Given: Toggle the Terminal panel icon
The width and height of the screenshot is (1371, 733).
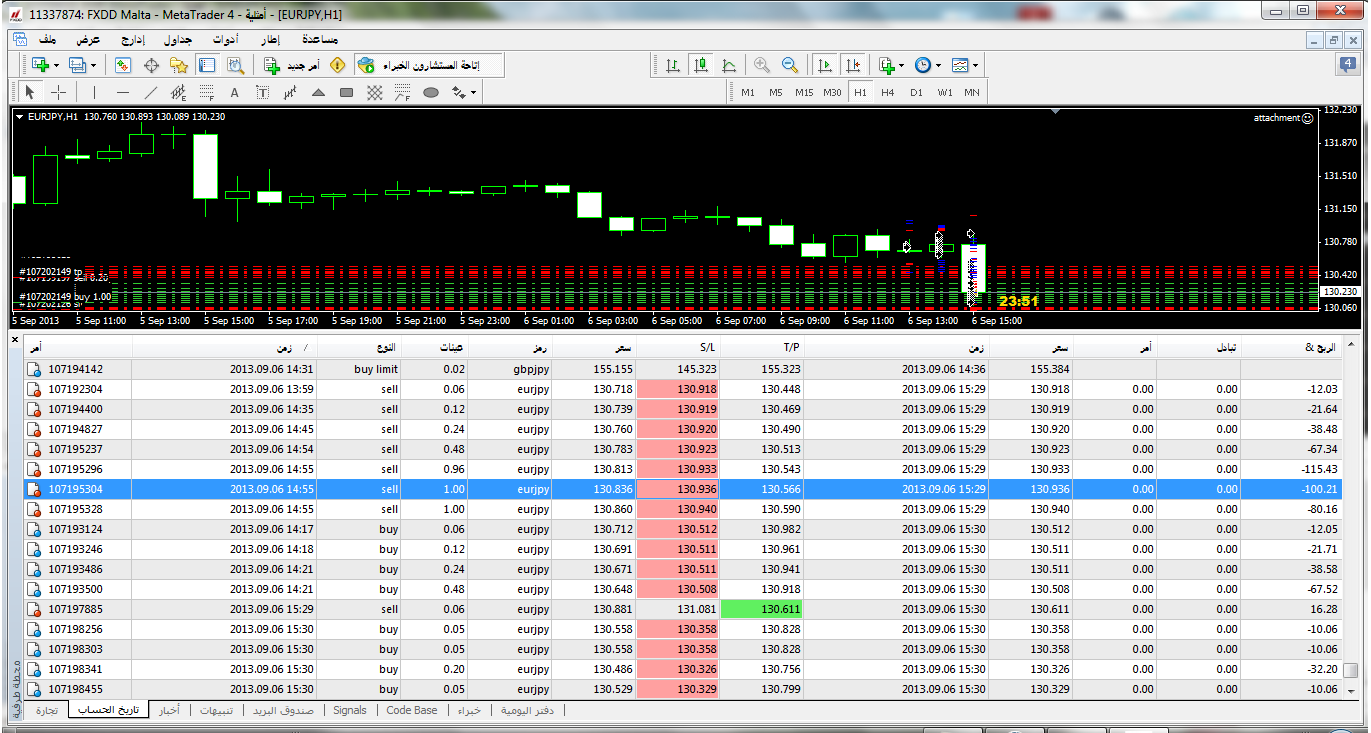Looking at the screenshot, I should pyautogui.click(x=207, y=65).
